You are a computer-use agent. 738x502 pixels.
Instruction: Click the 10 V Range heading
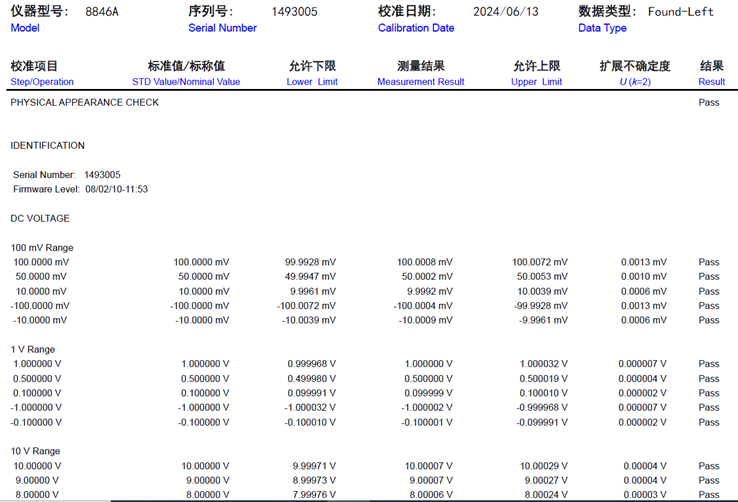(35, 451)
